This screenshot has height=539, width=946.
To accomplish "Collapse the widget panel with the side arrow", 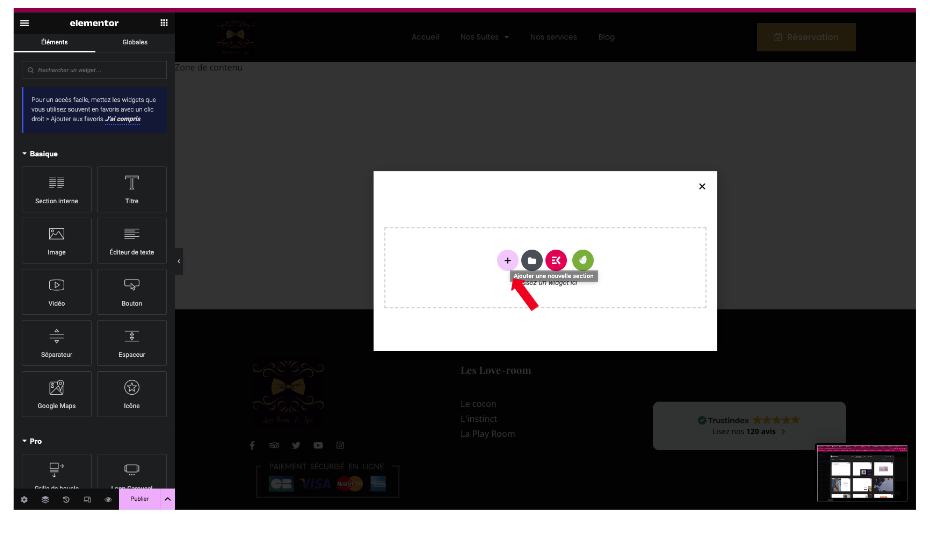I will tap(179, 261).
